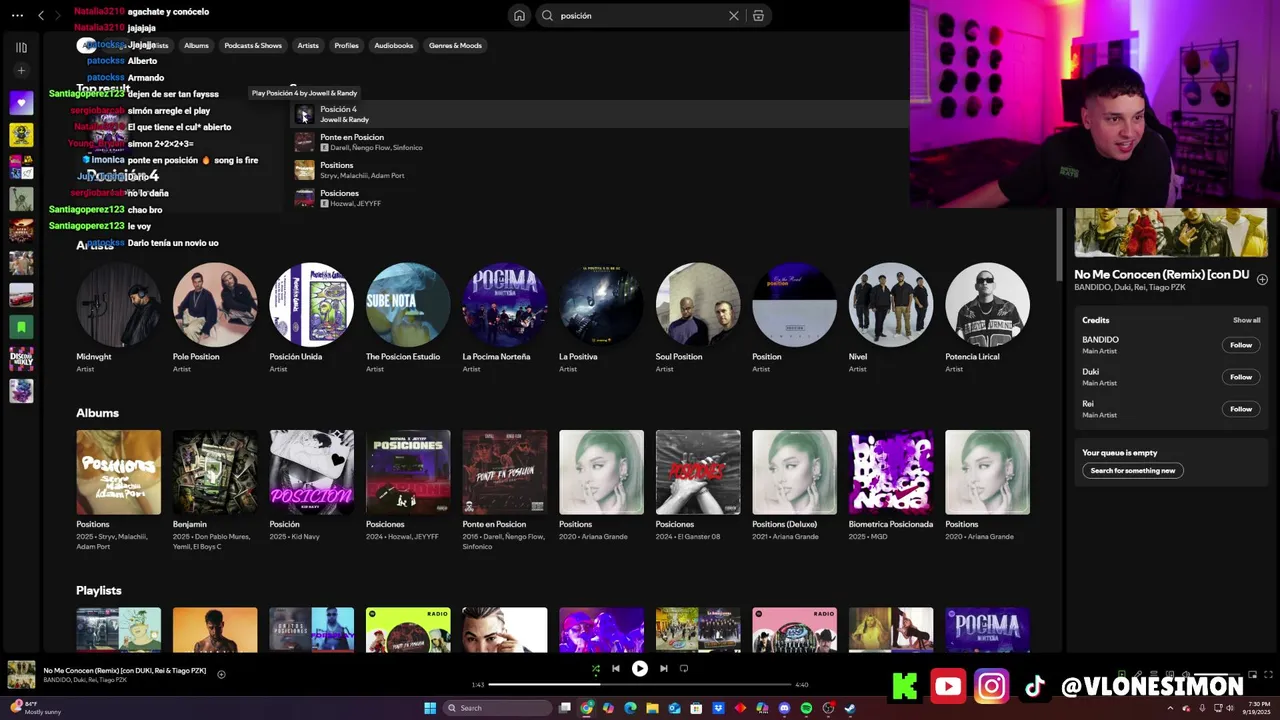Clear the search query with the X

click(x=734, y=15)
